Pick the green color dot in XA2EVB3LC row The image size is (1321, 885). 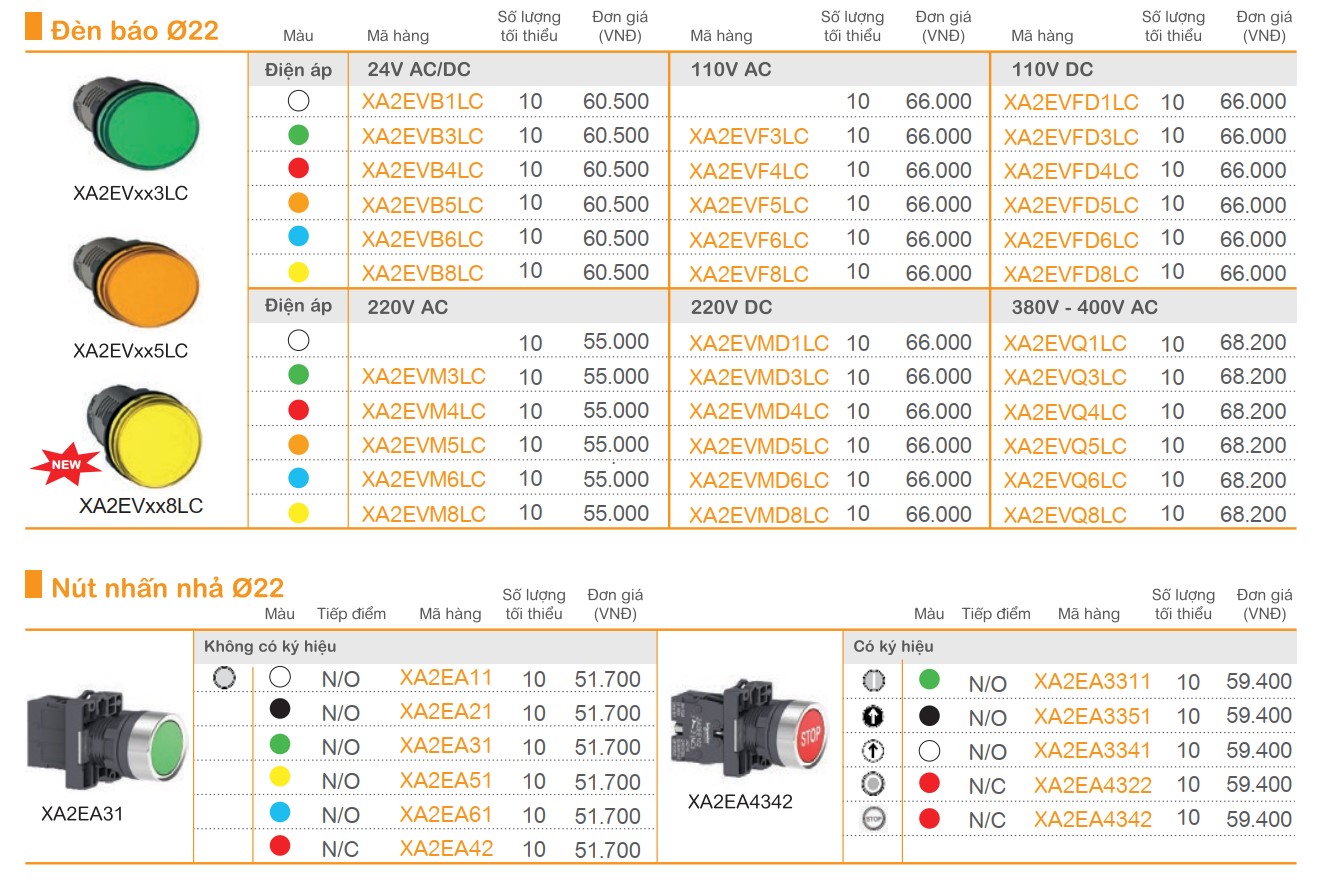(298, 134)
